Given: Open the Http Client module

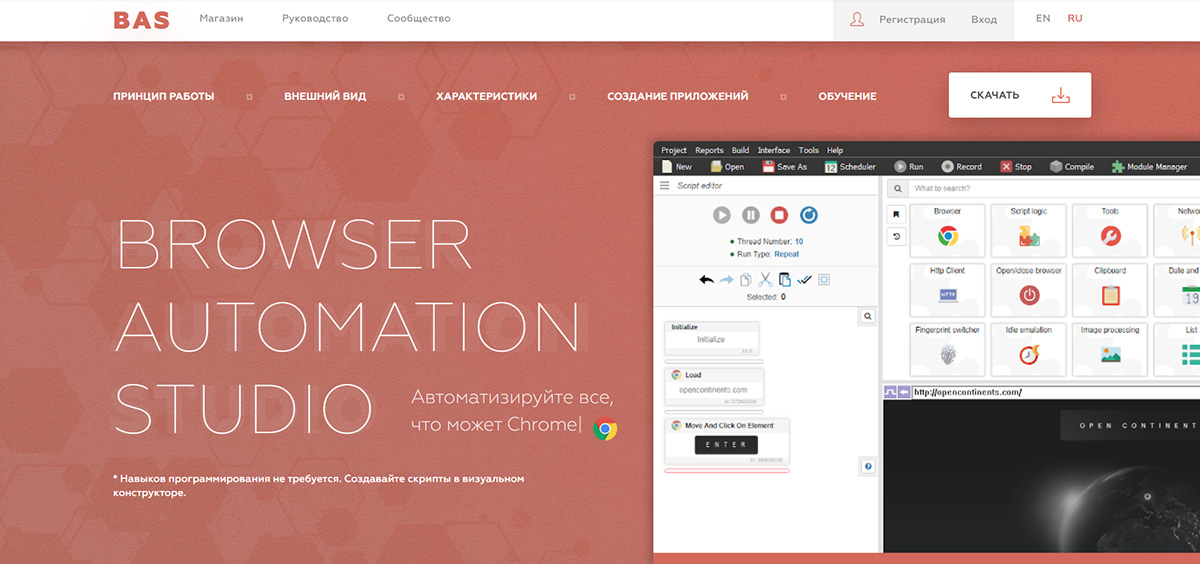Looking at the screenshot, I should pyautogui.click(x=947, y=288).
